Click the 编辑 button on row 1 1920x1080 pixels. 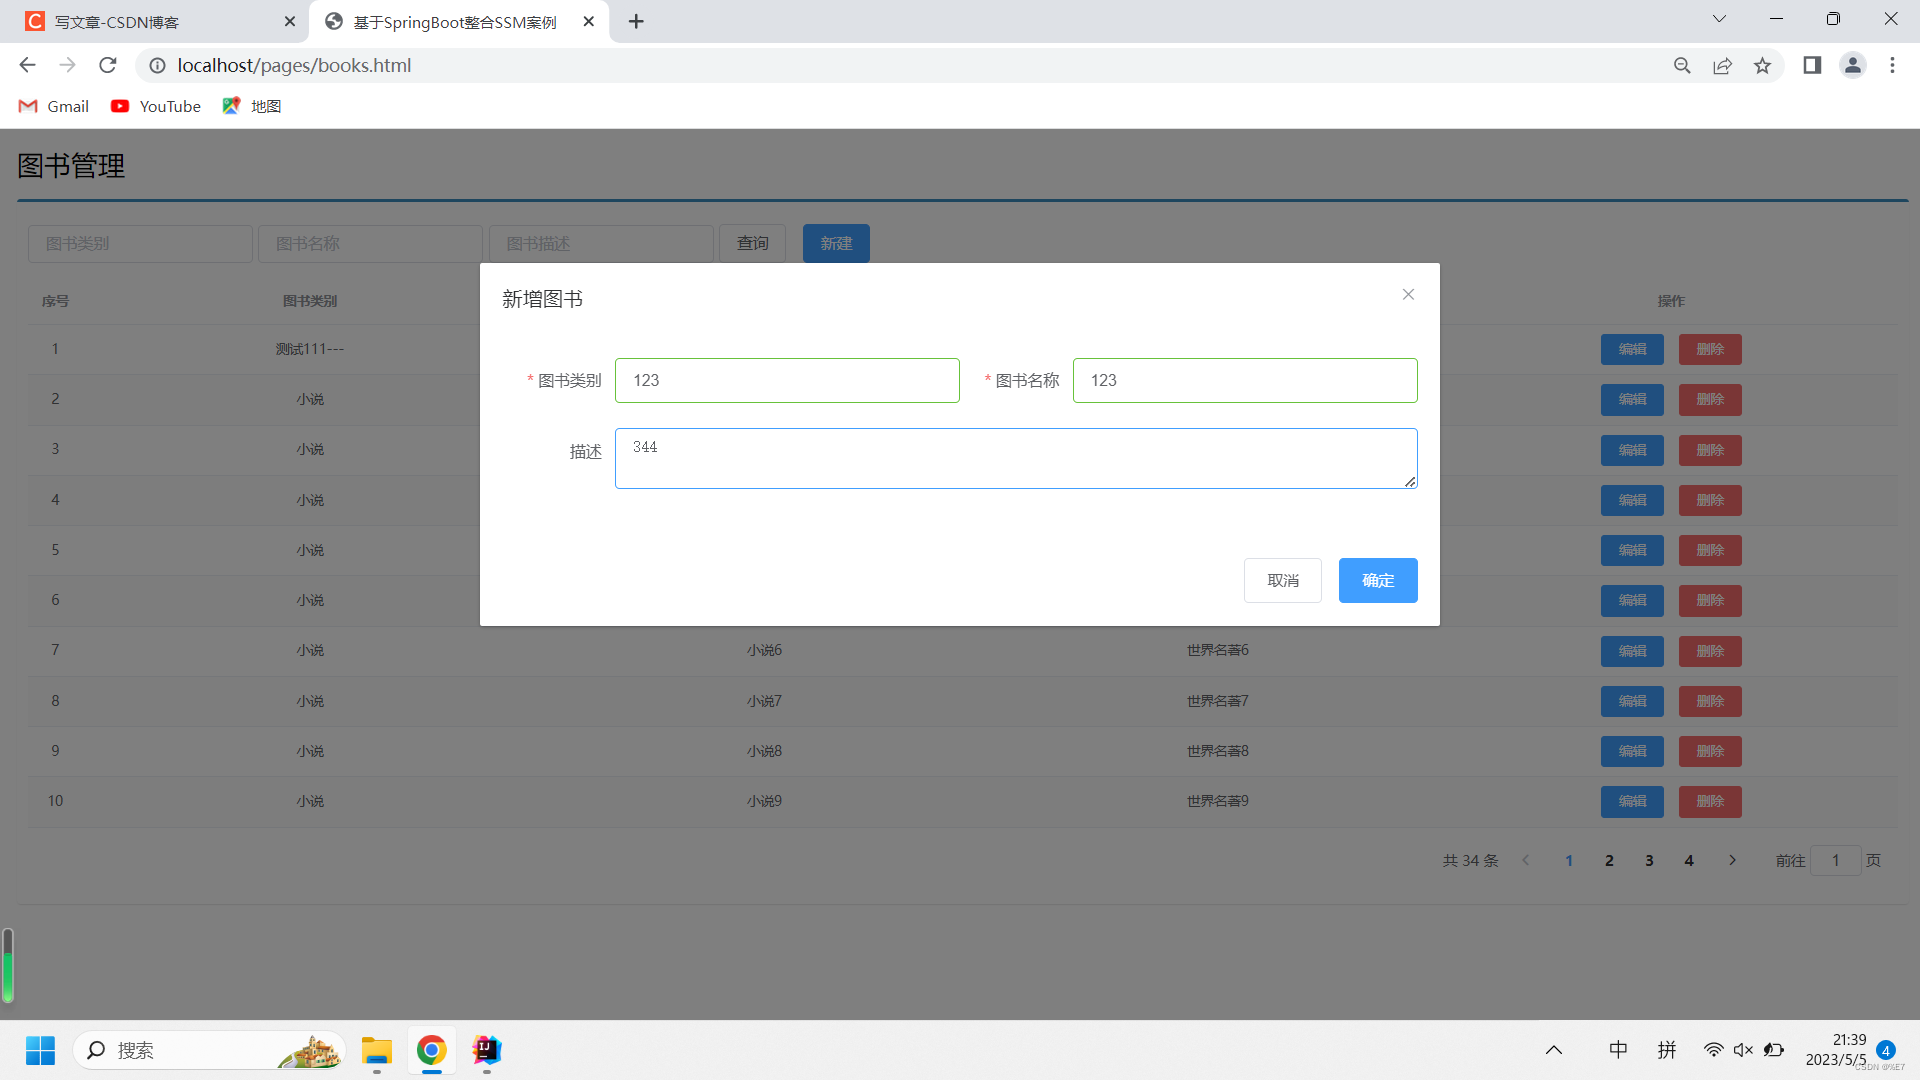(1631, 348)
